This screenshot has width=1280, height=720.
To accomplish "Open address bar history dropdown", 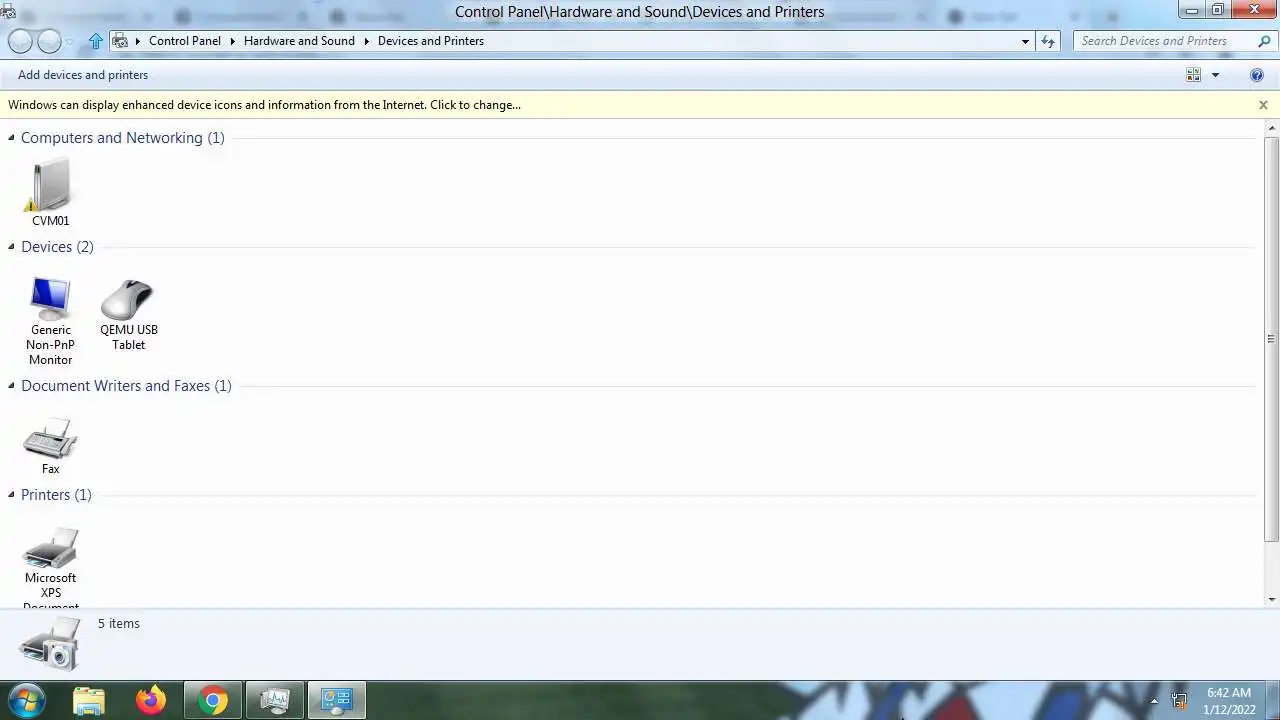I will [1025, 41].
